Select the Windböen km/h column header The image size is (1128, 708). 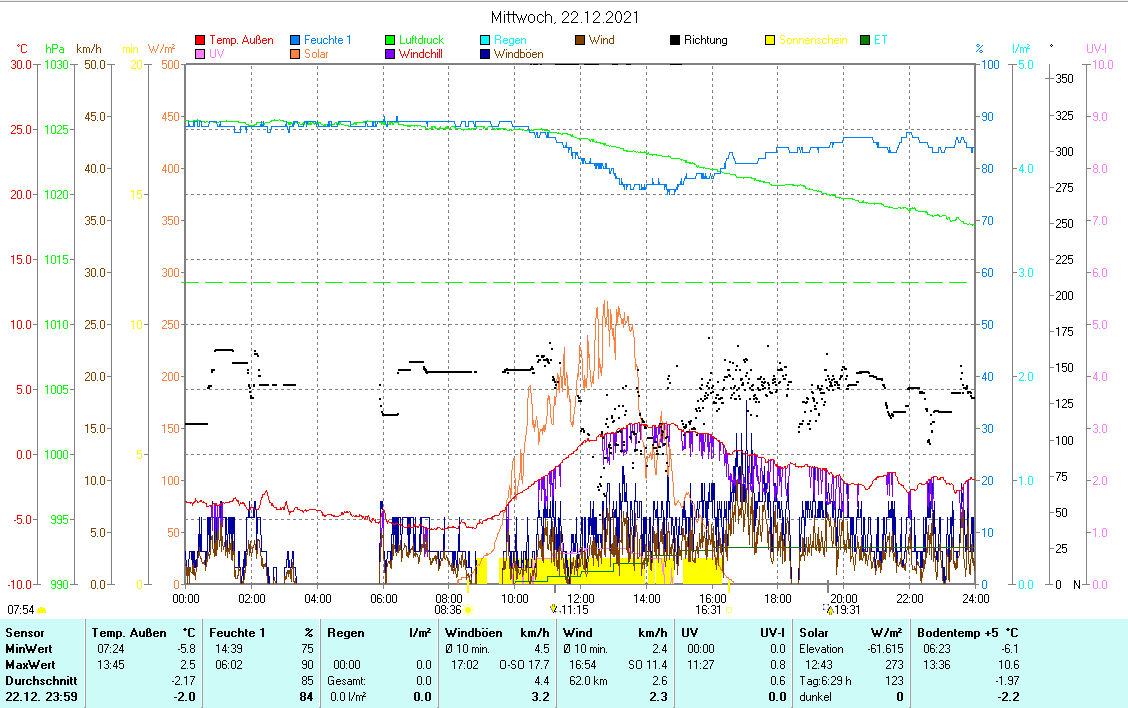click(497, 633)
